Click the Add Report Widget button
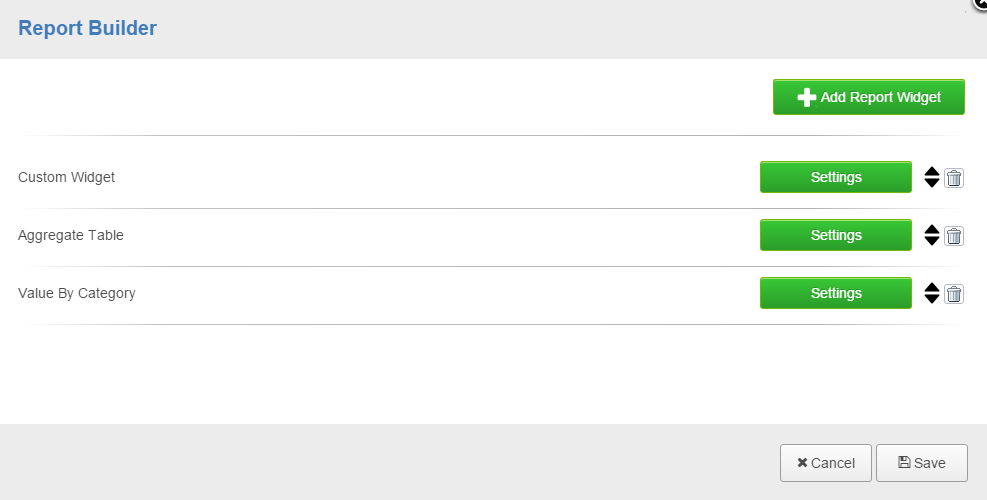 869,97
